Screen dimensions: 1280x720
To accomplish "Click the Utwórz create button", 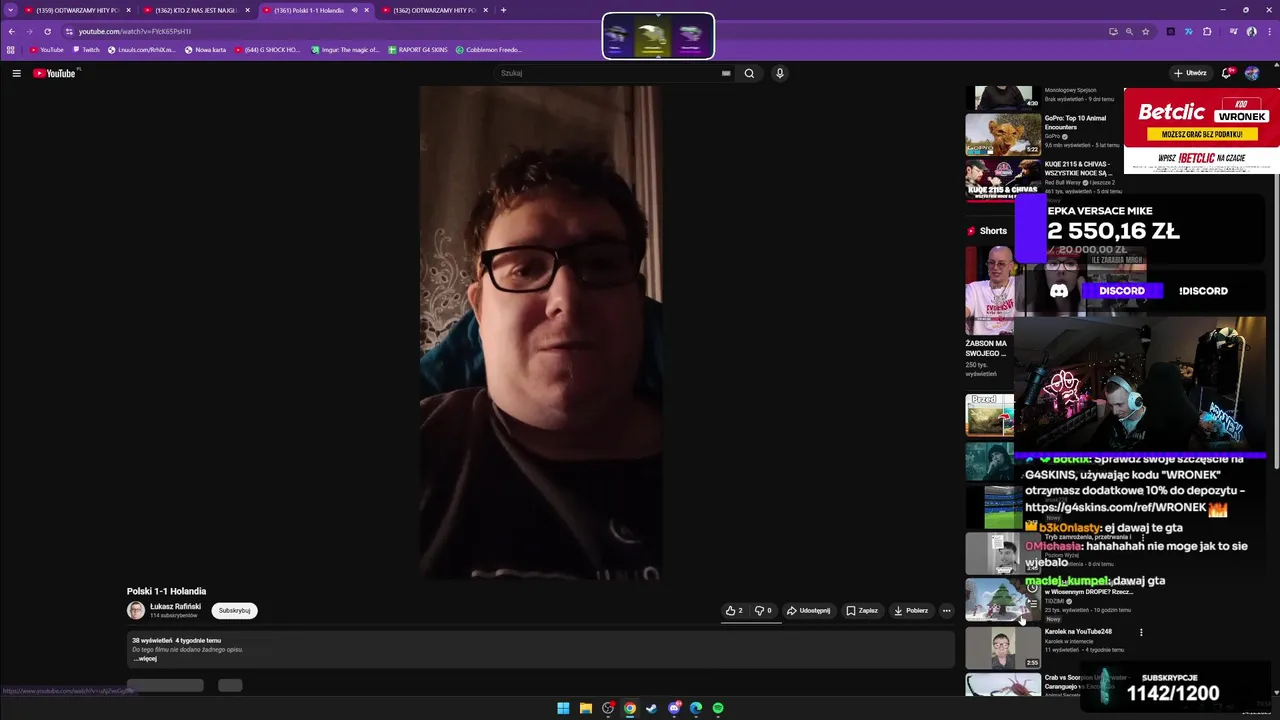I will tap(1190, 73).
